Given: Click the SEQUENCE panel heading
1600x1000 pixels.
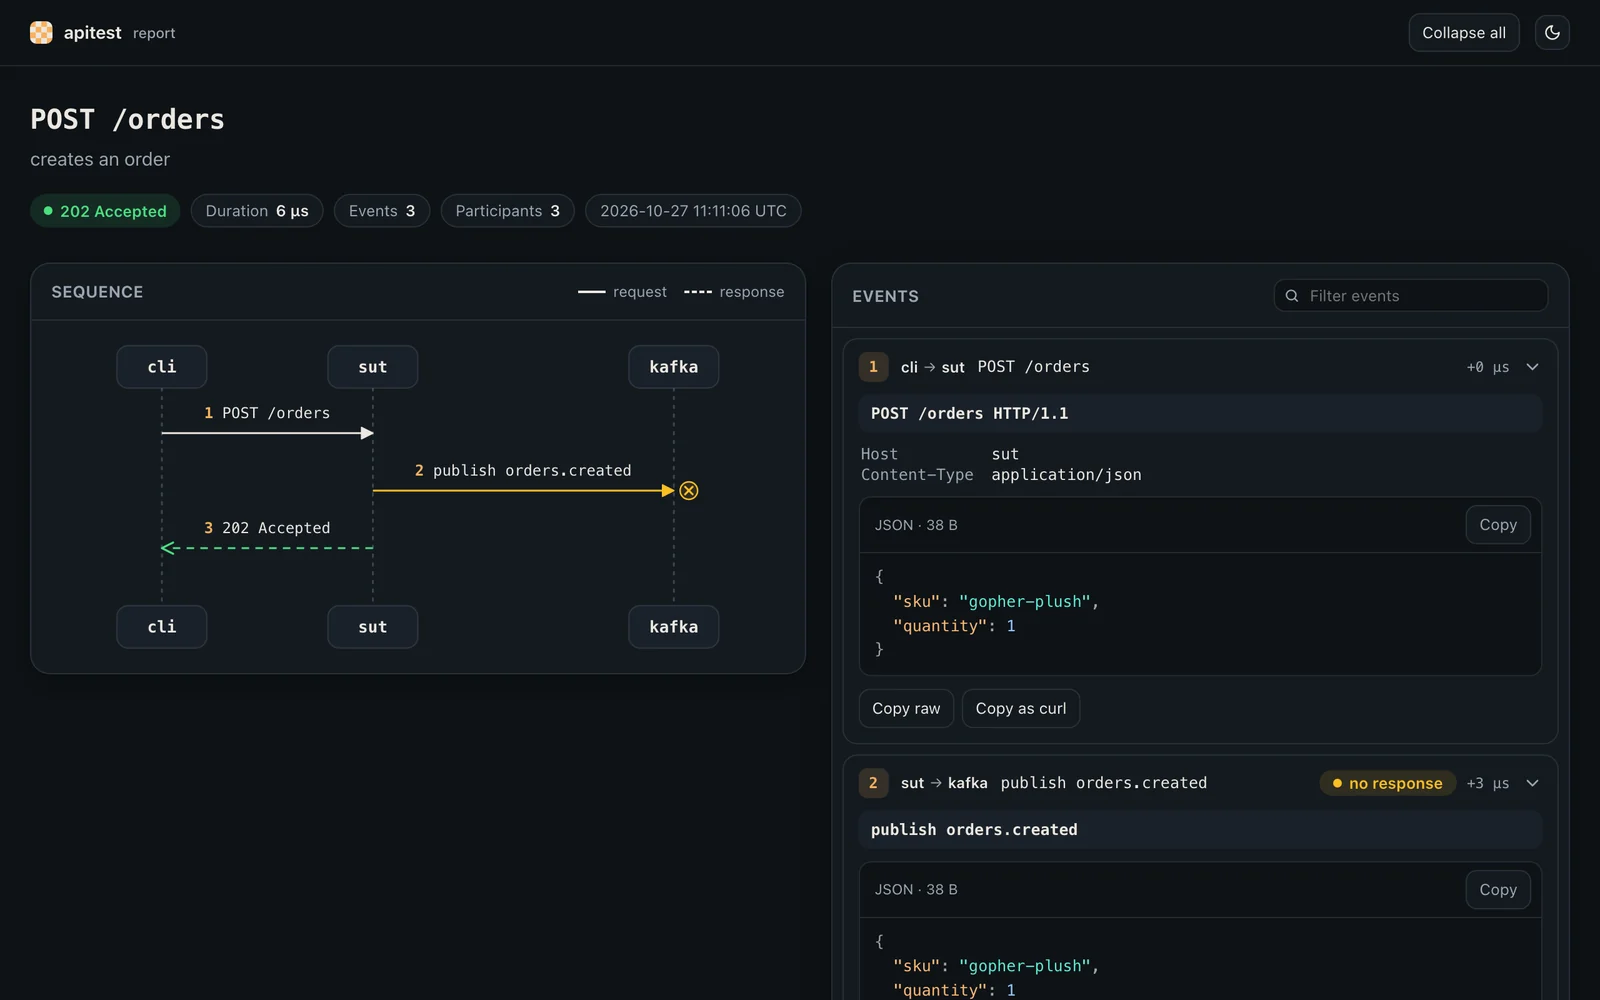Looking at the screenshot, I should click(x=97, y=292).
